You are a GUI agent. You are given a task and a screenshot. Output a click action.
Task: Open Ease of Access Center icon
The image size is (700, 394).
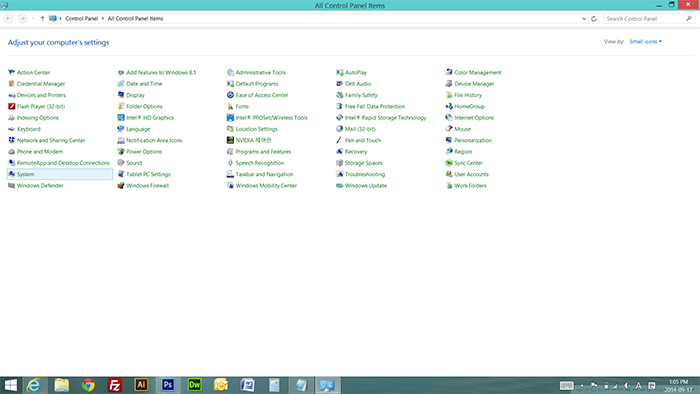point(230,95)
